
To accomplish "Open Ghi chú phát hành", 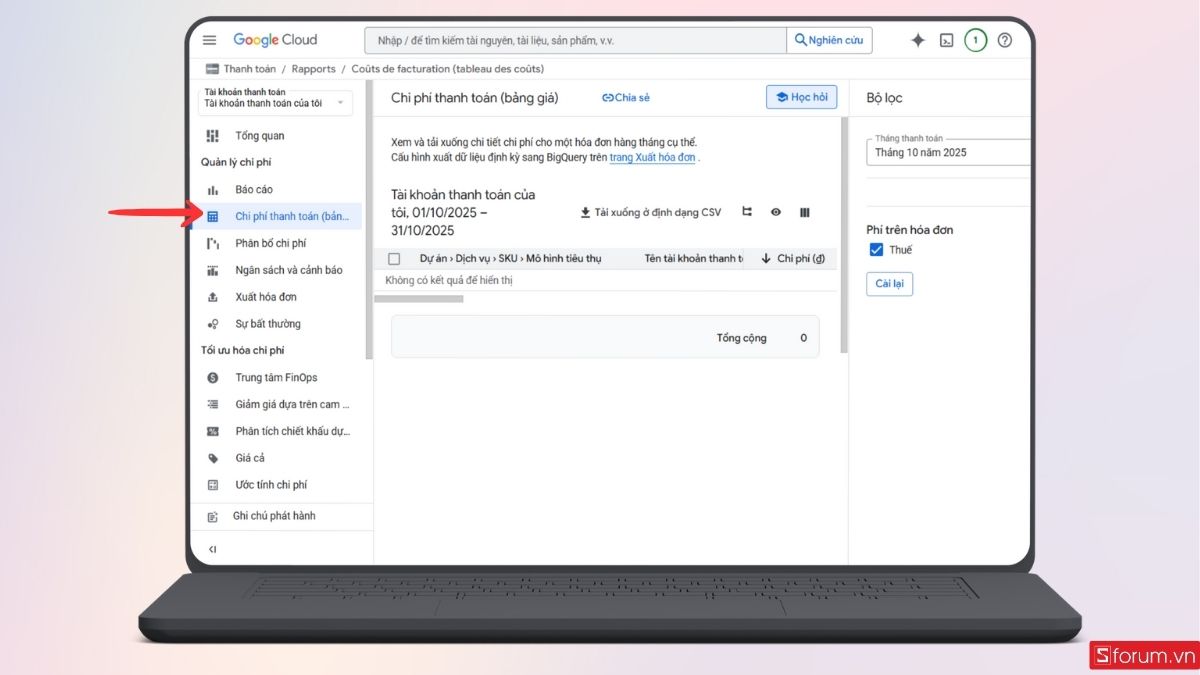I will (x=274, y=517).
